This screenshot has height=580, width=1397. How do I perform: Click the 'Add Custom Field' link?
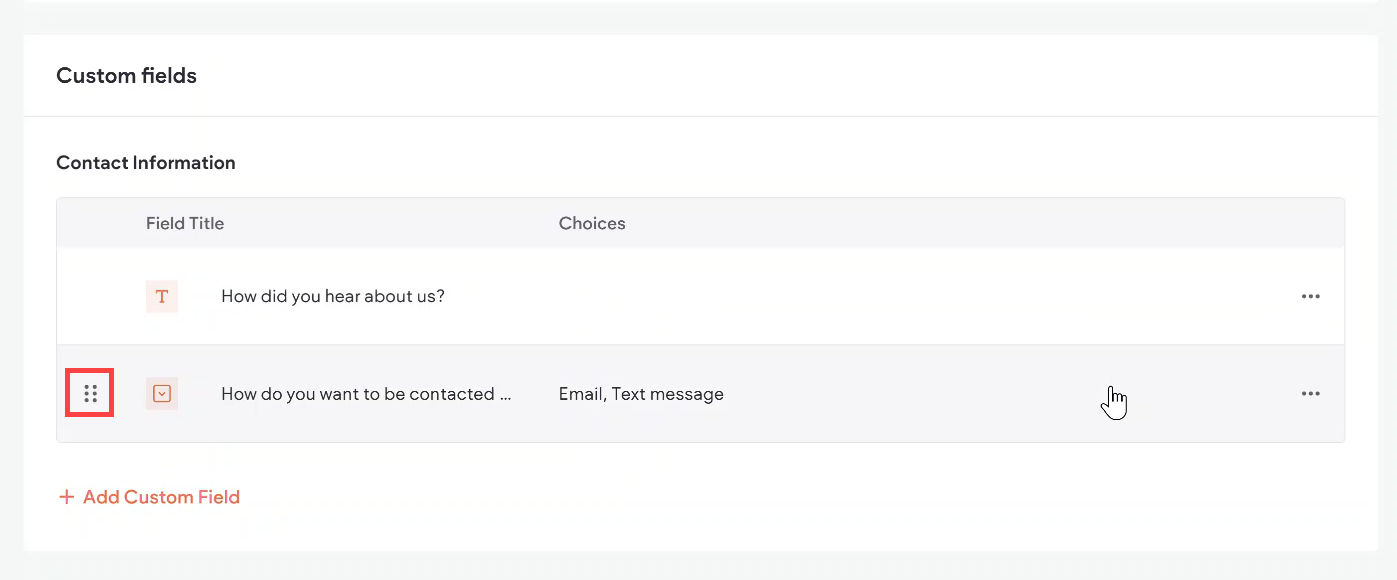pos(161,497)
